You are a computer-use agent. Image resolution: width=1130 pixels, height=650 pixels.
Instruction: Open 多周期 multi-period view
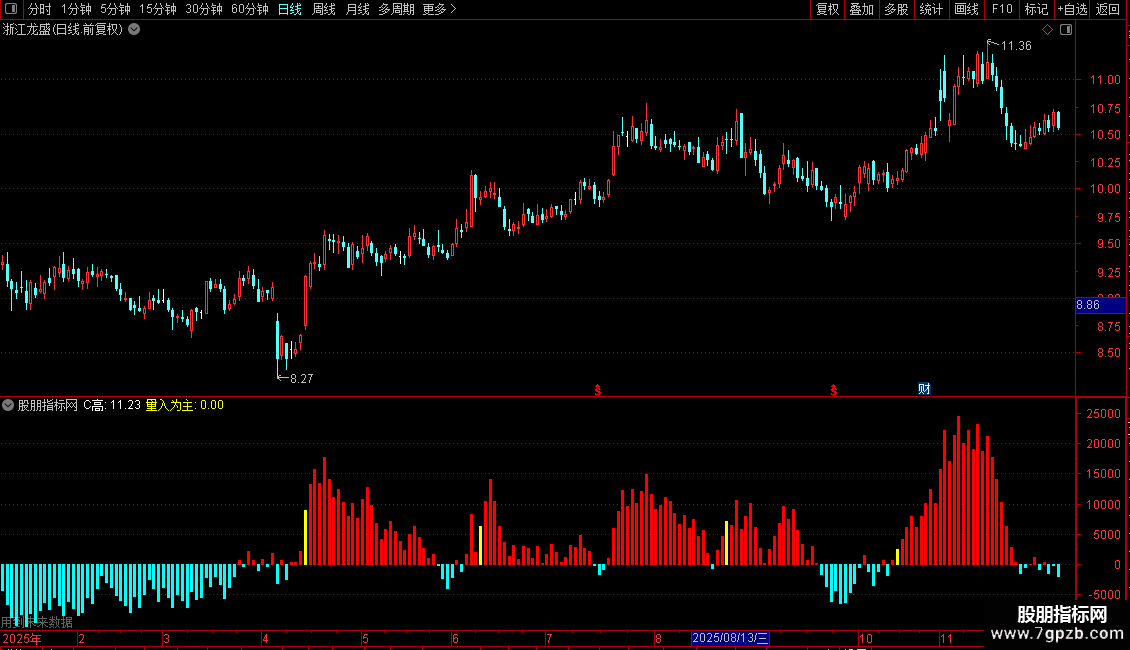[x=396, y=9]
